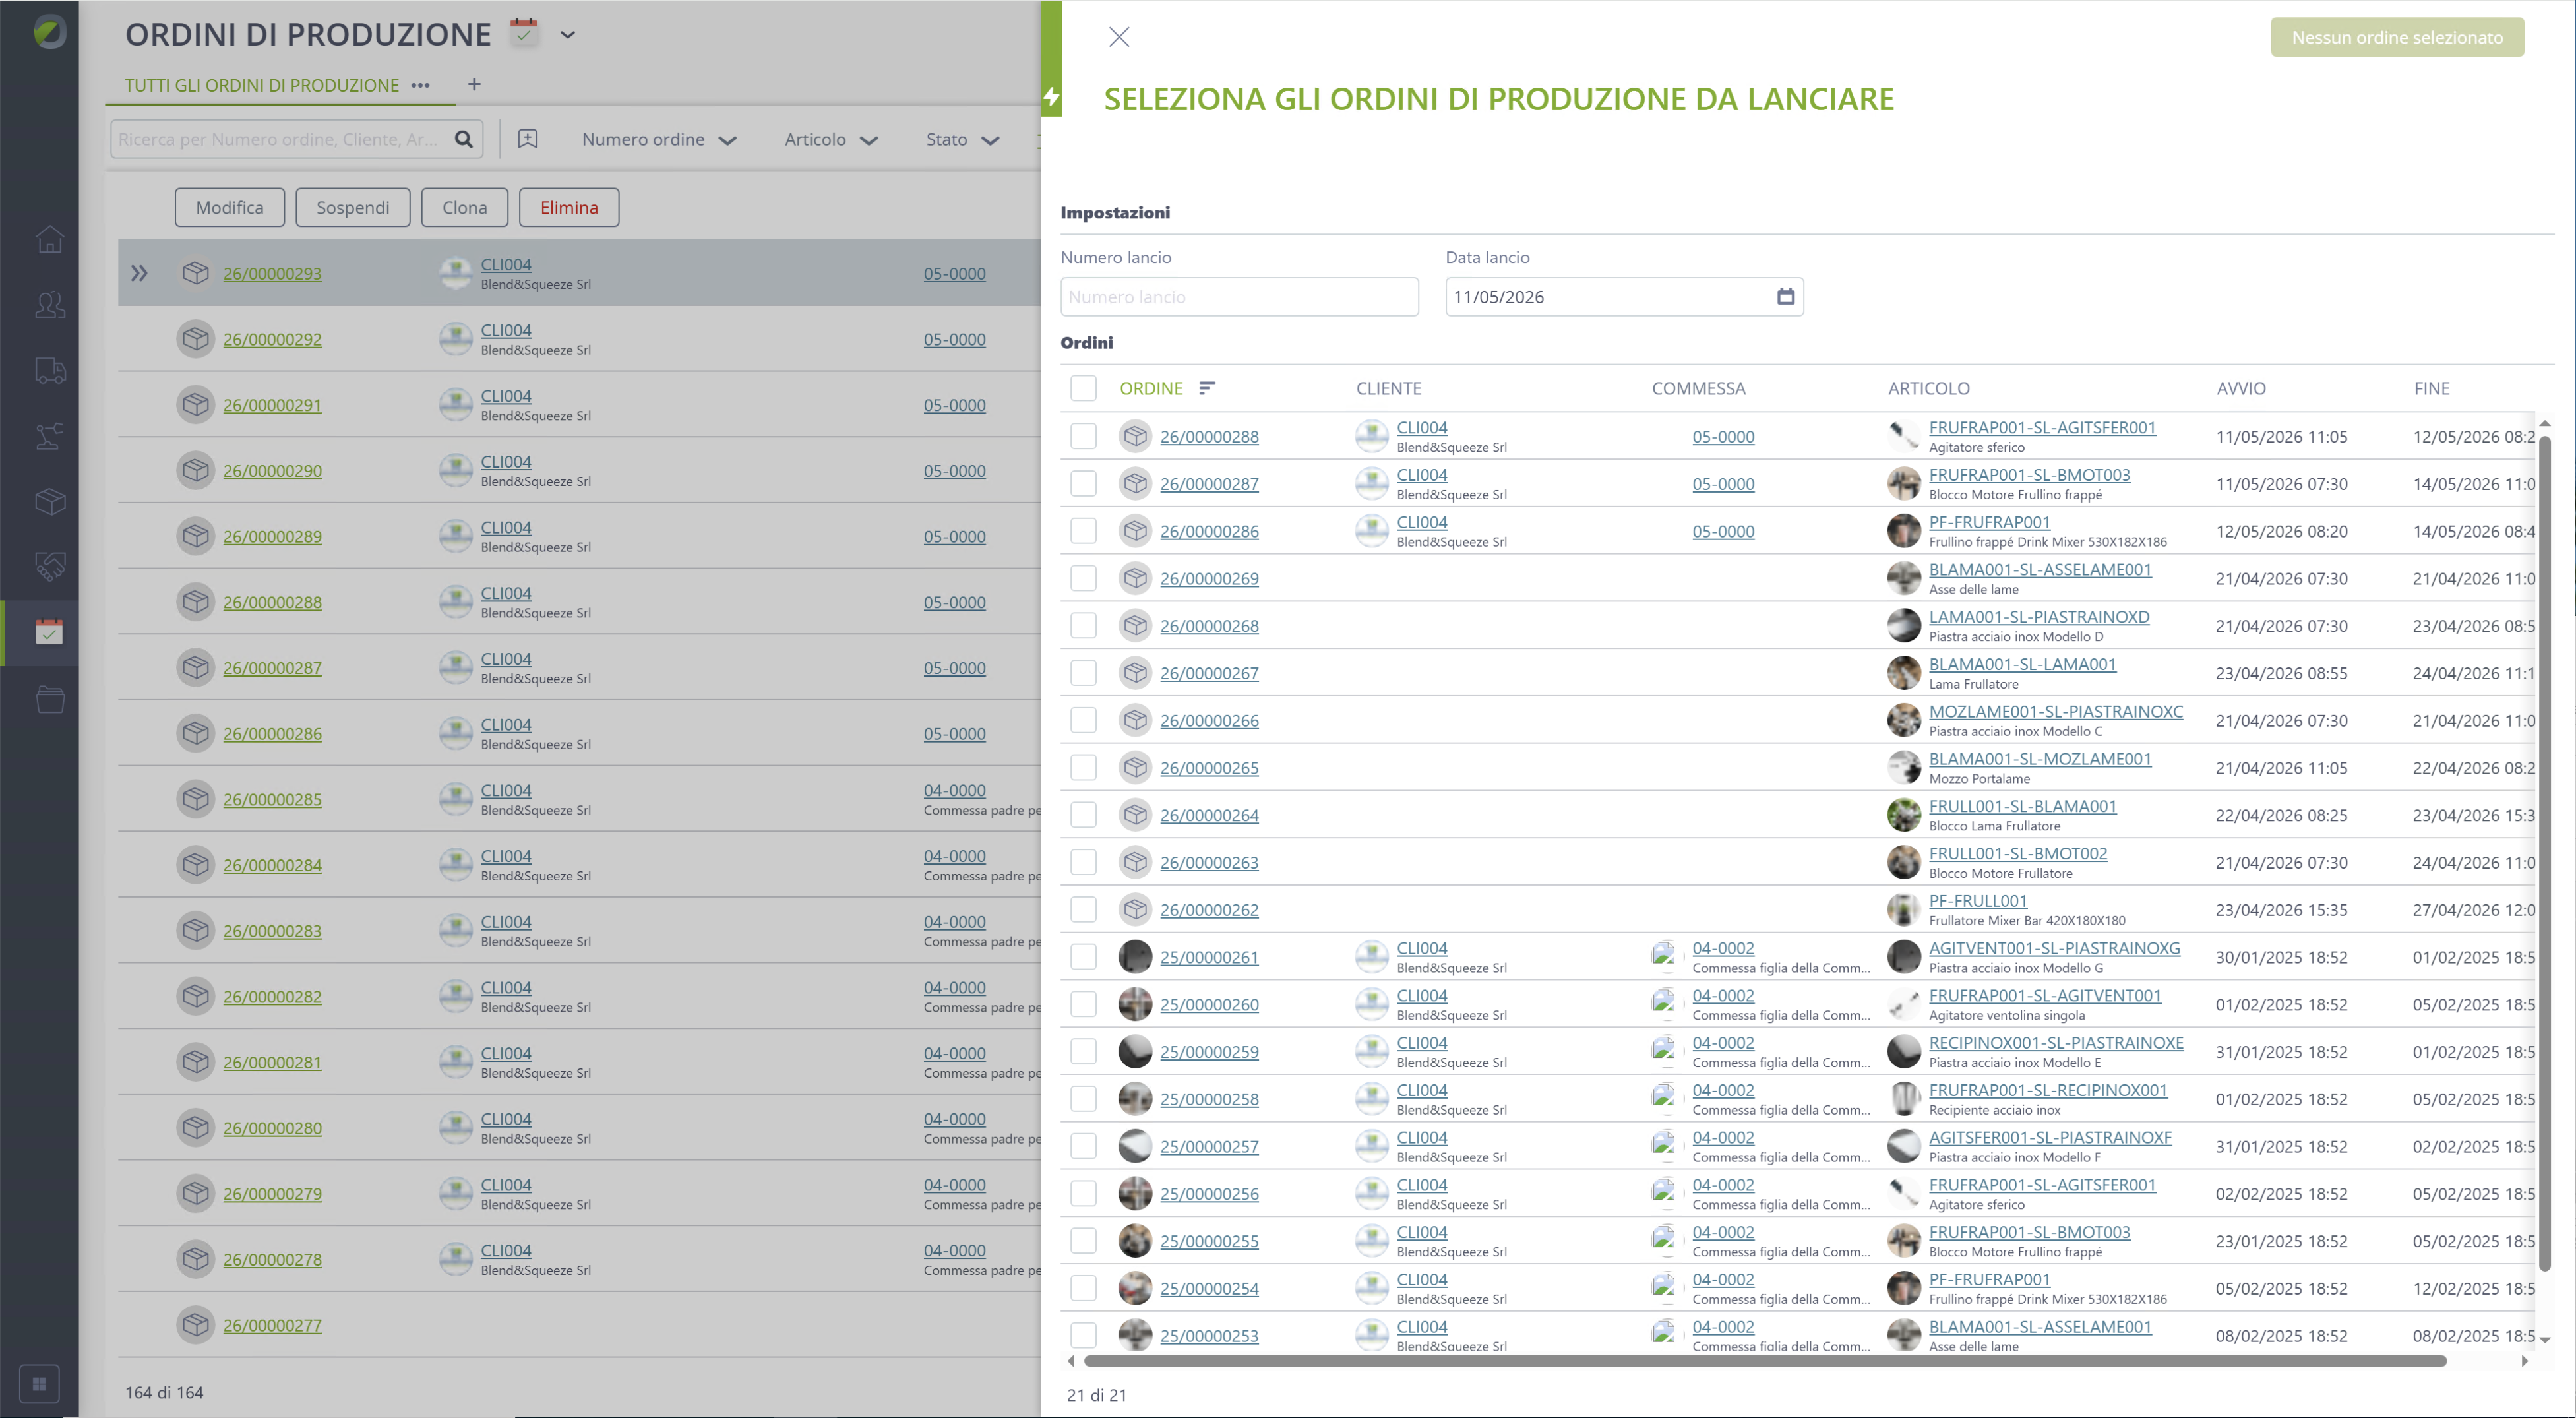Open order link 26/00000268 in panel
The height and width of the screenshot is (1418, 2576).
1209,626
